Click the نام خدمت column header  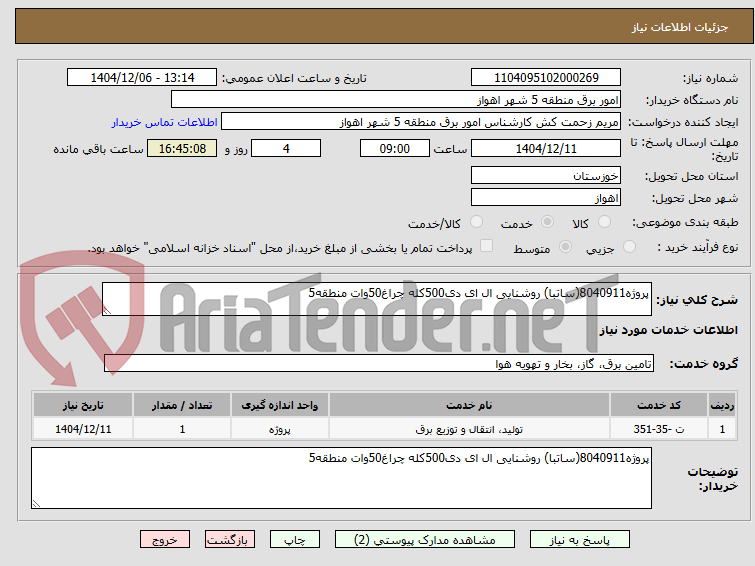[469, 405]
